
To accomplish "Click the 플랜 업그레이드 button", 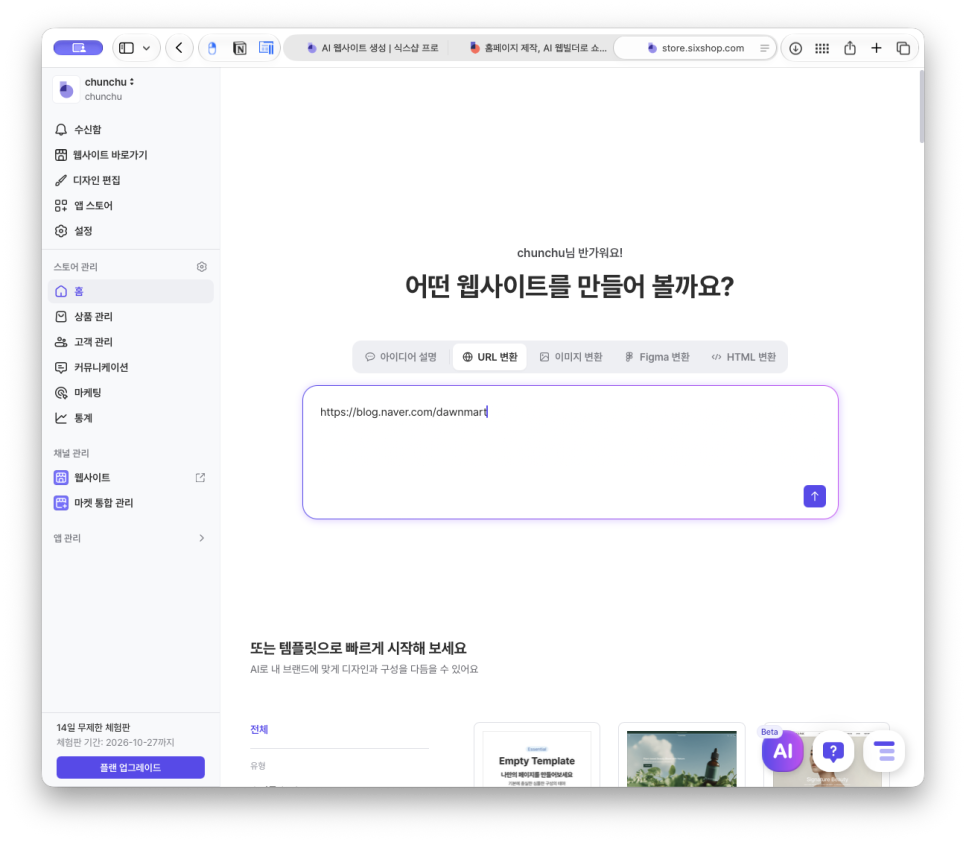I will point(131,767).
